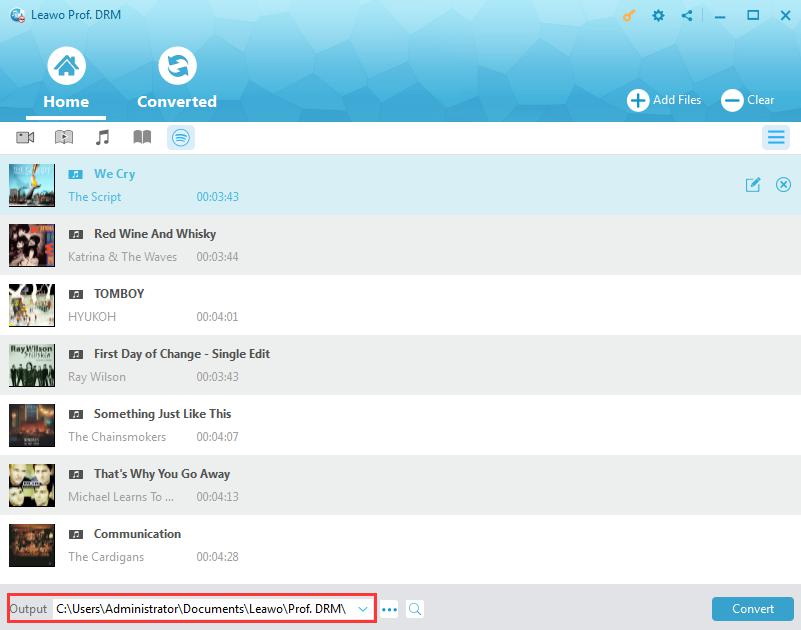
Task: Select the We Cry track title
Action: pos(114,174)
